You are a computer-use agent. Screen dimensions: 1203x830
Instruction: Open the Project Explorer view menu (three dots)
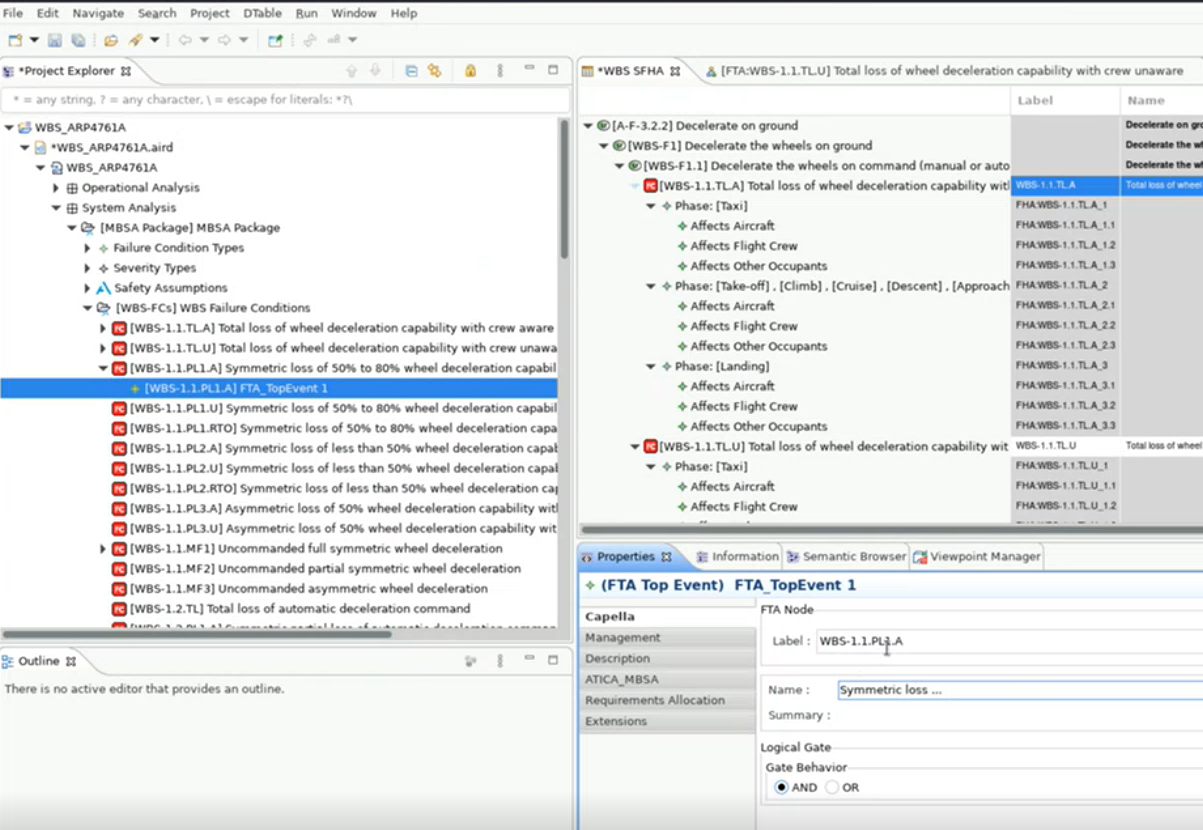click(x=500, y=71)
